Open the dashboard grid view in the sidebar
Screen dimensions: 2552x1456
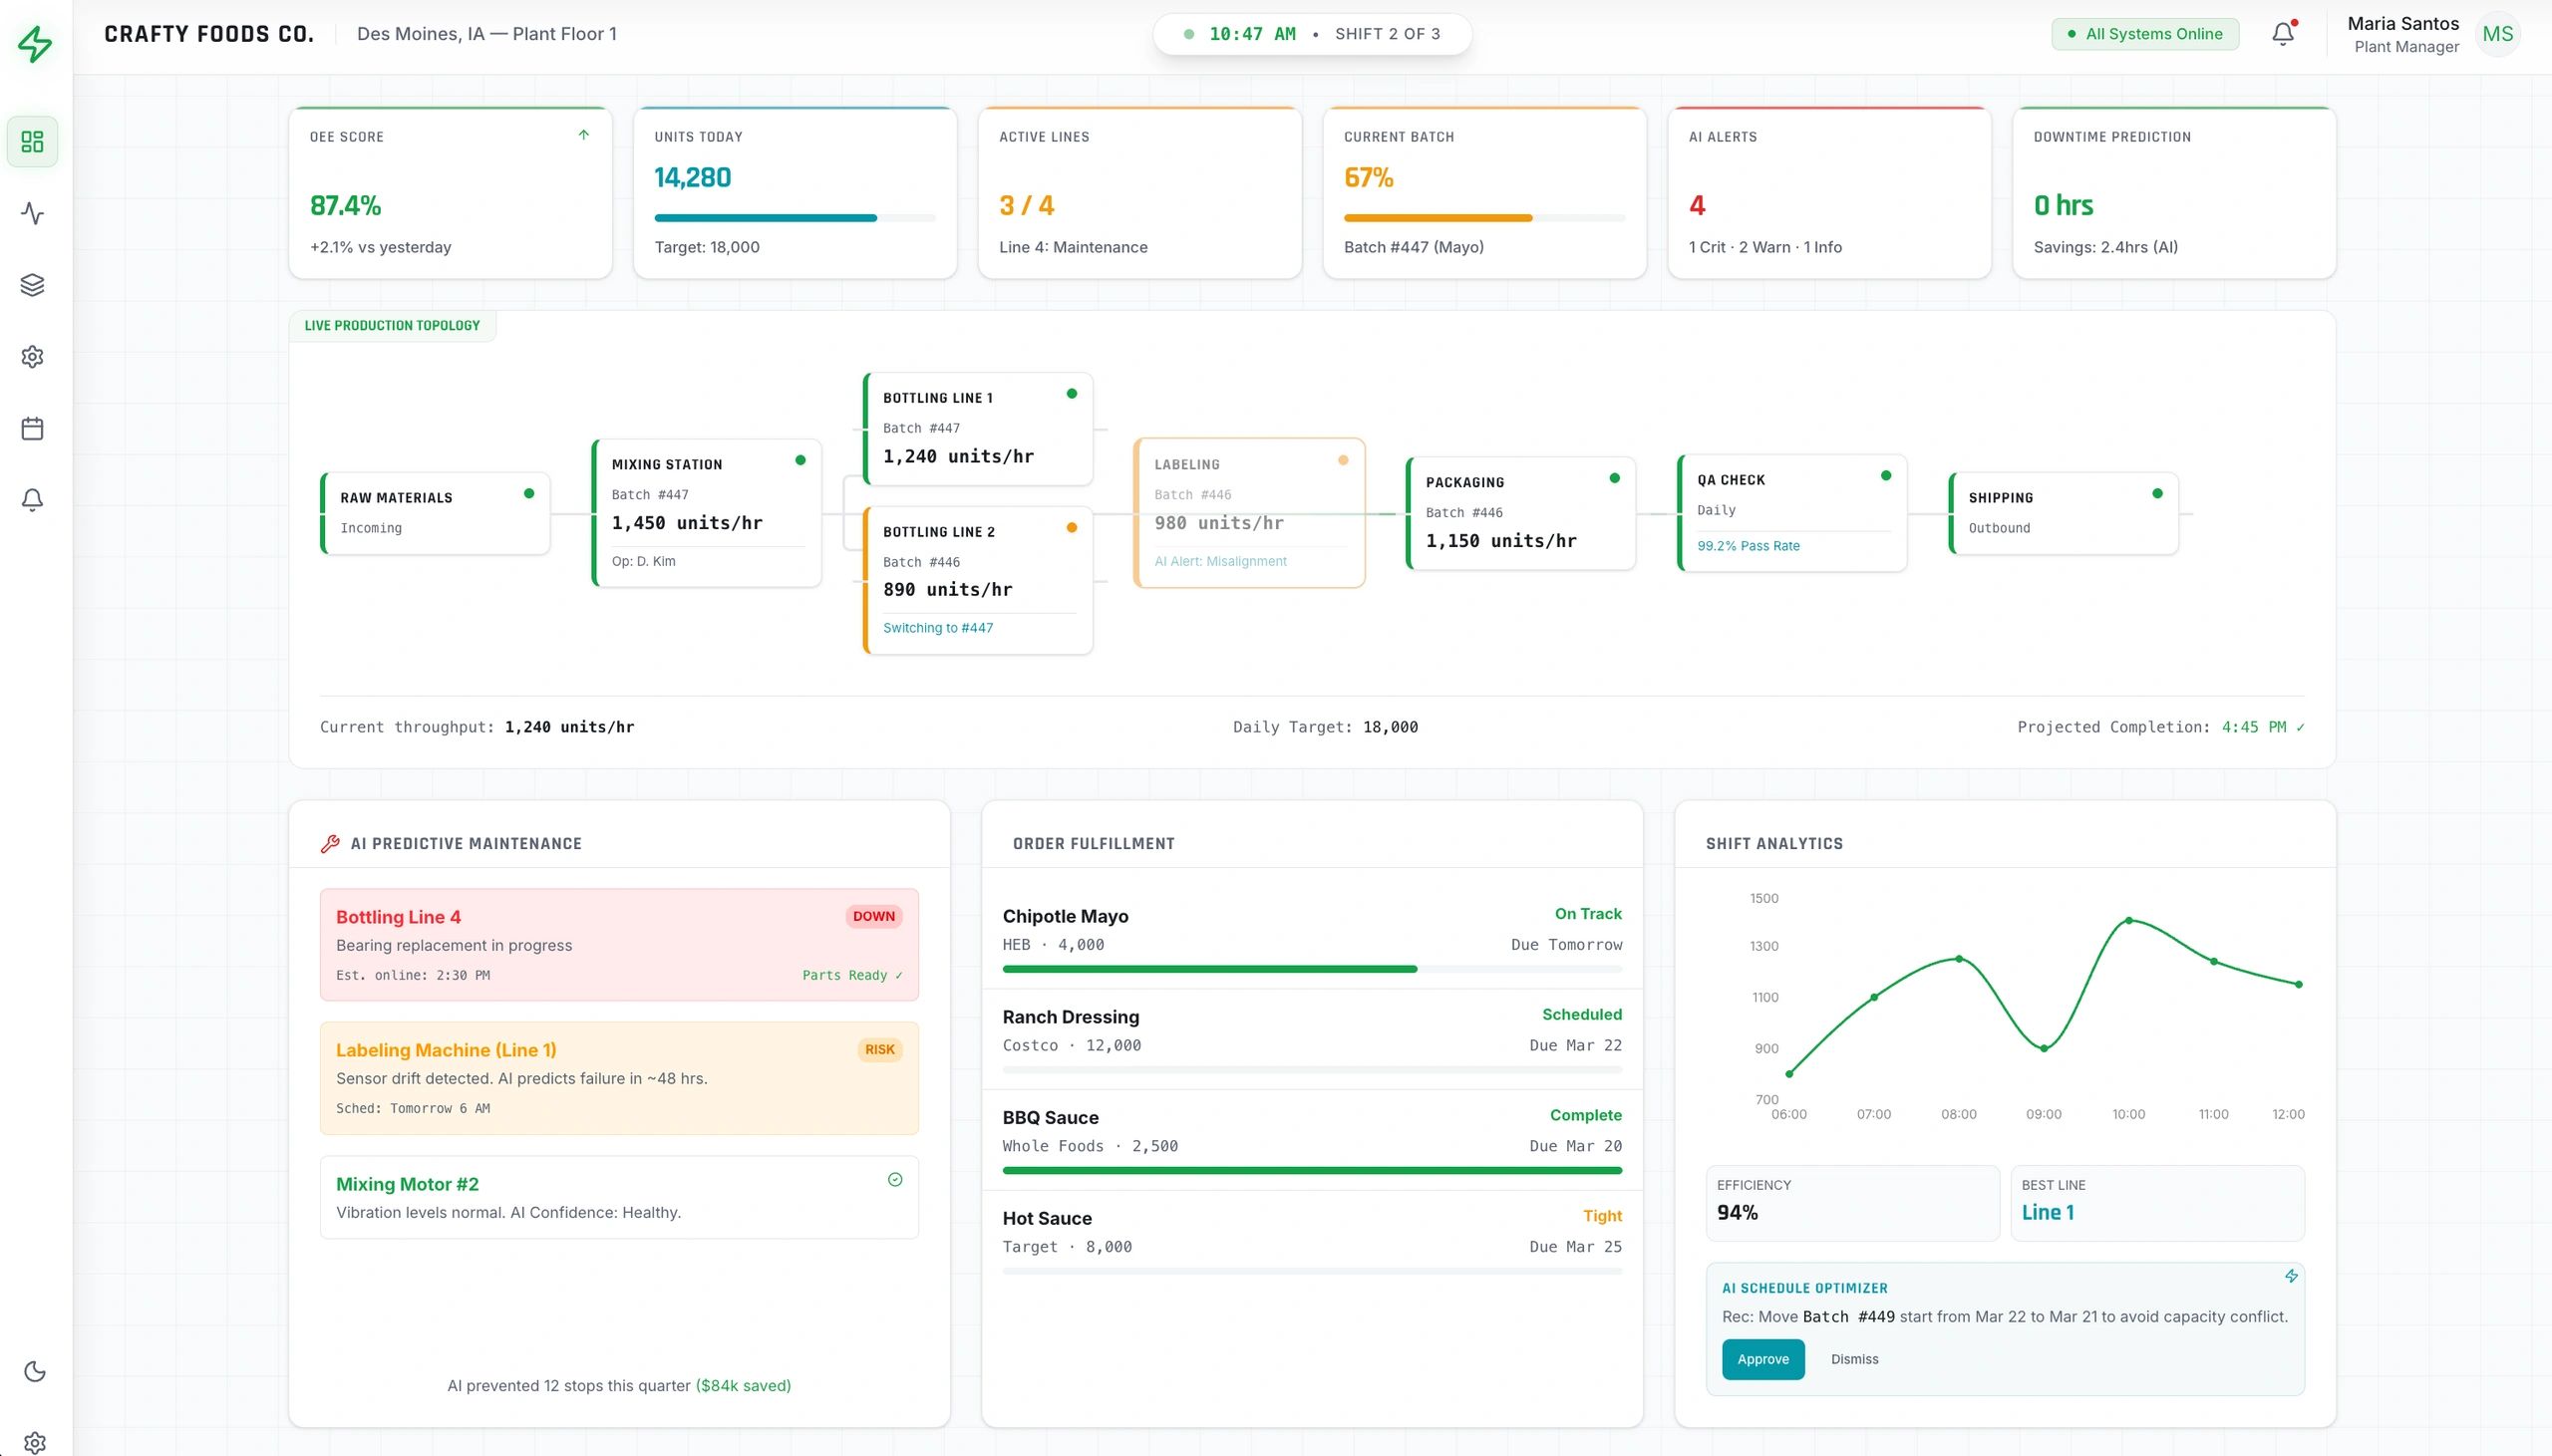click(32, 141)
